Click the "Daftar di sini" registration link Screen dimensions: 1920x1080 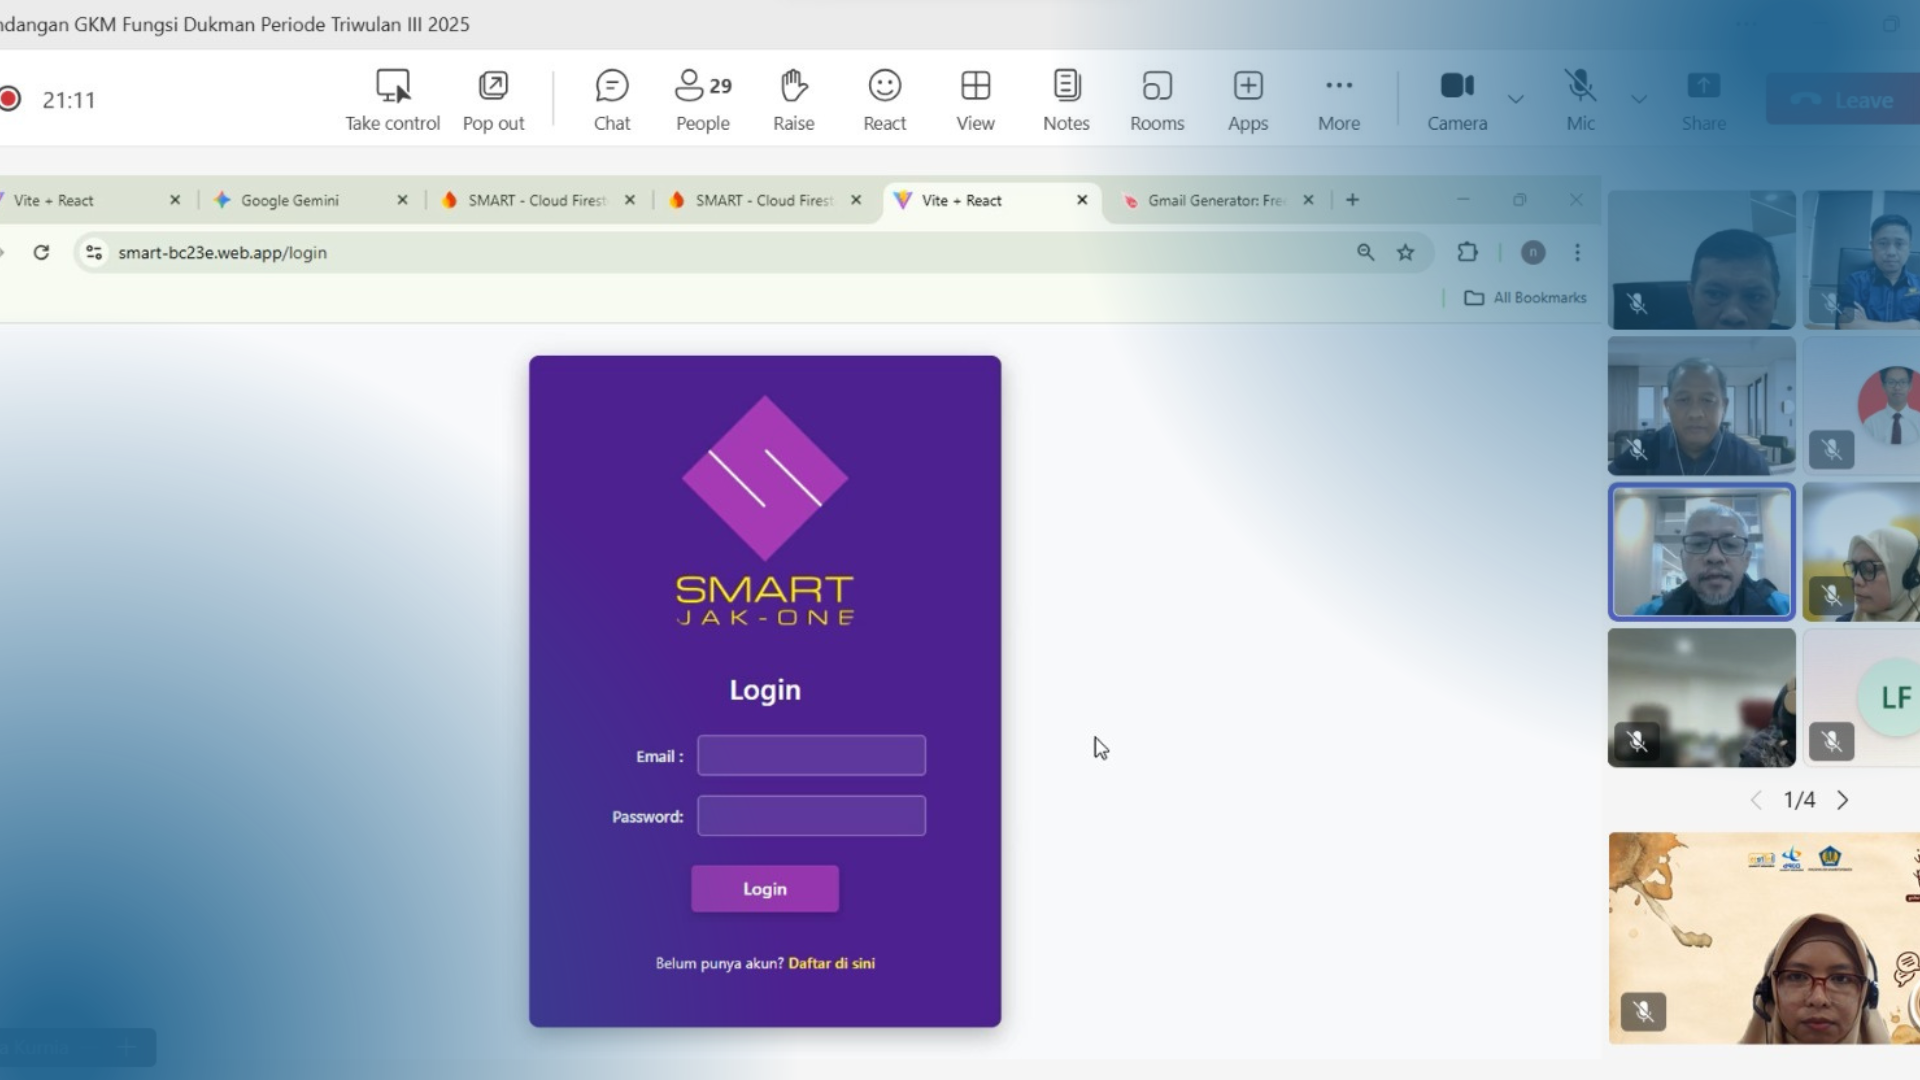(x=831, y=963)
